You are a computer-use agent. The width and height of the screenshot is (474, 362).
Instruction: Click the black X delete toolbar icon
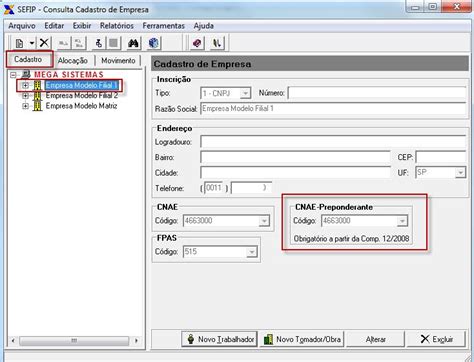point(44,43)
